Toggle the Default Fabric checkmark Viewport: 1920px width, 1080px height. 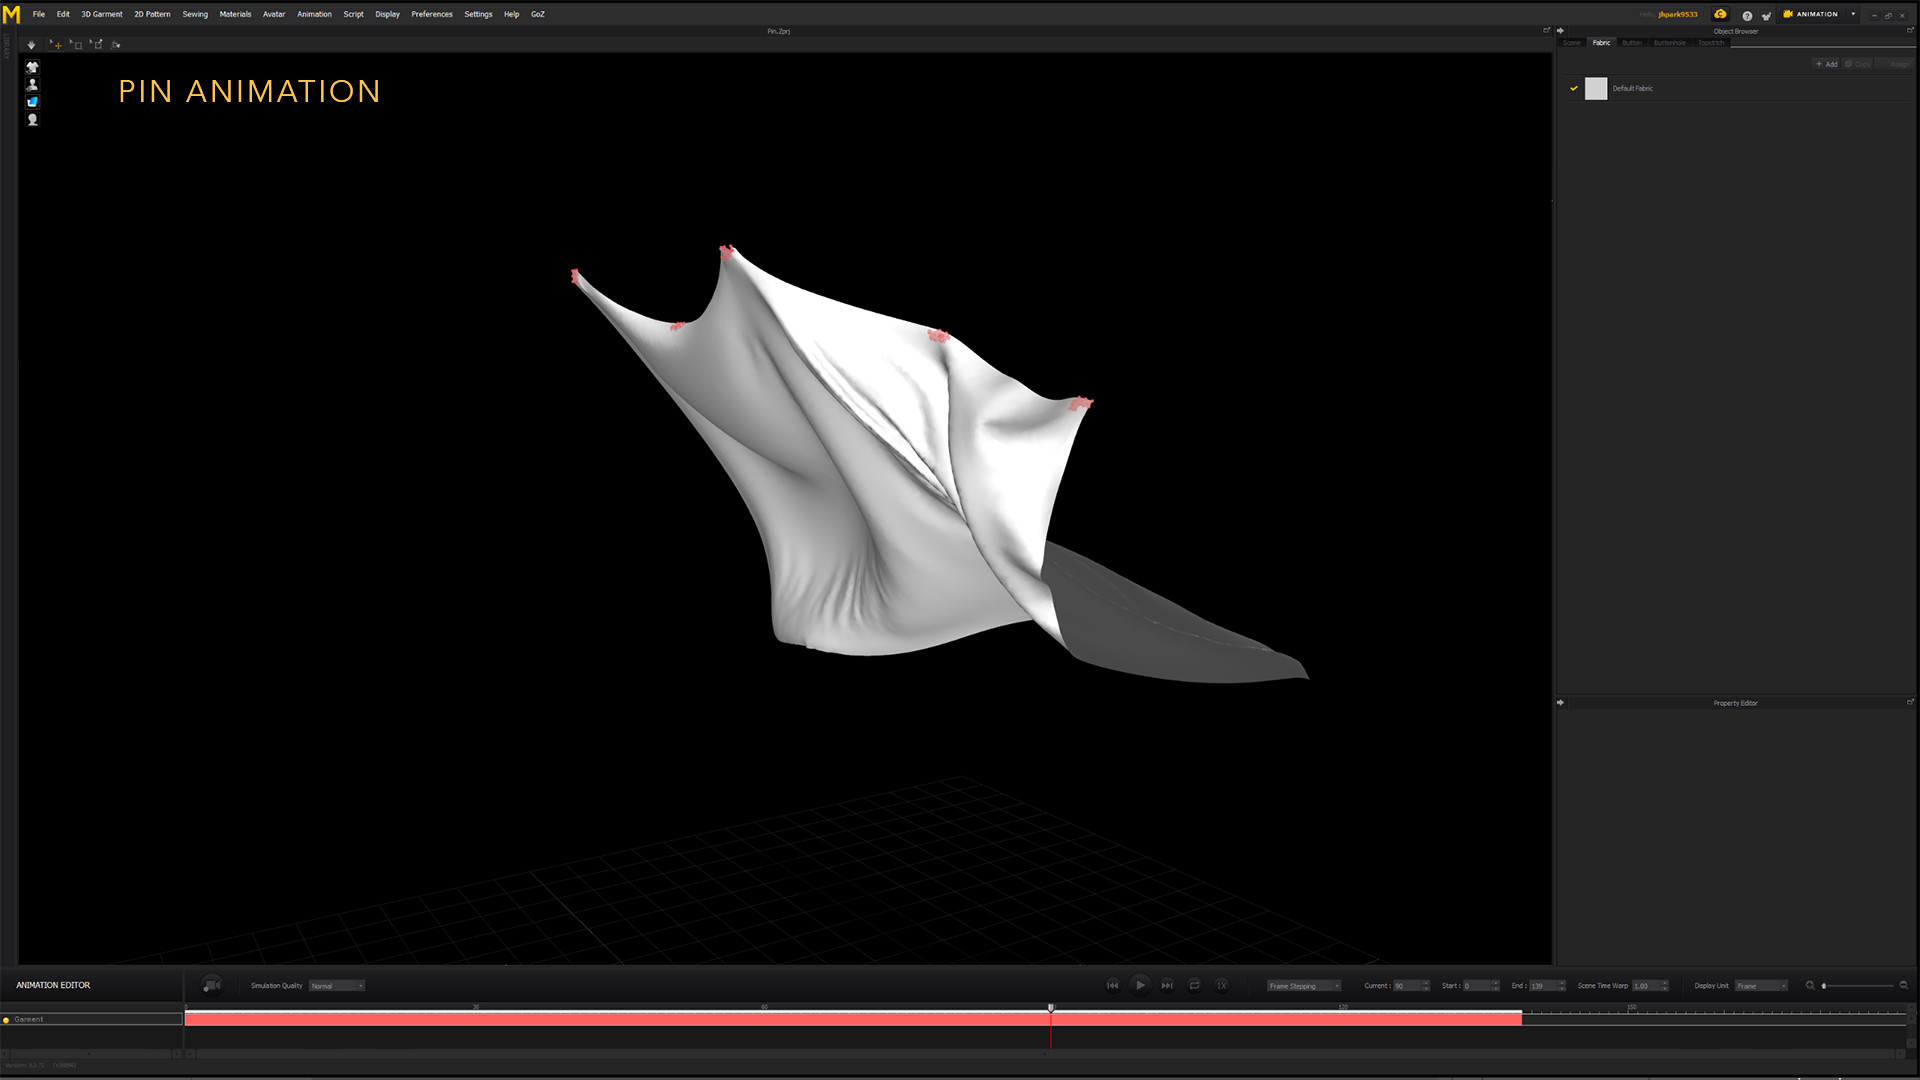[1573, 89]
